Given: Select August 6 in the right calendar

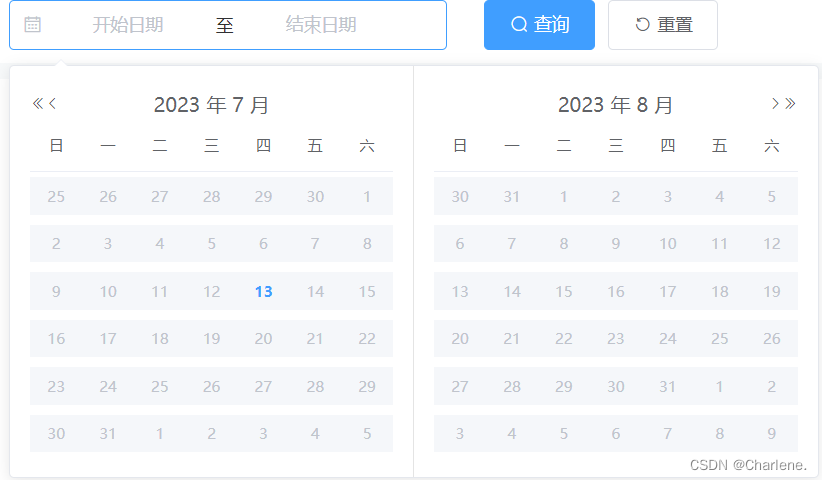Looking at the screenshot, I should (460, 244).
